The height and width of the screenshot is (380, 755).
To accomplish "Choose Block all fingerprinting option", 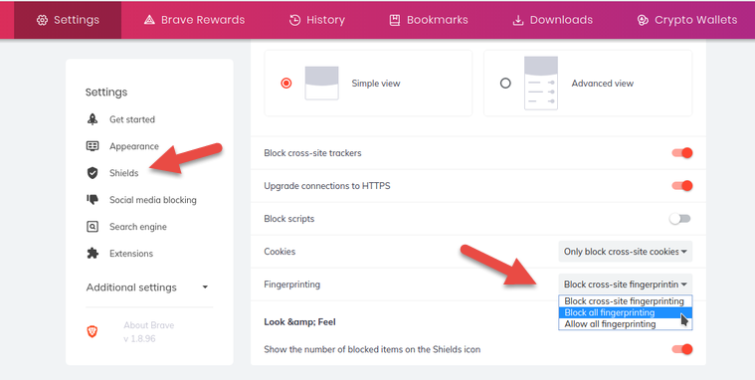I will pos(625,313).
